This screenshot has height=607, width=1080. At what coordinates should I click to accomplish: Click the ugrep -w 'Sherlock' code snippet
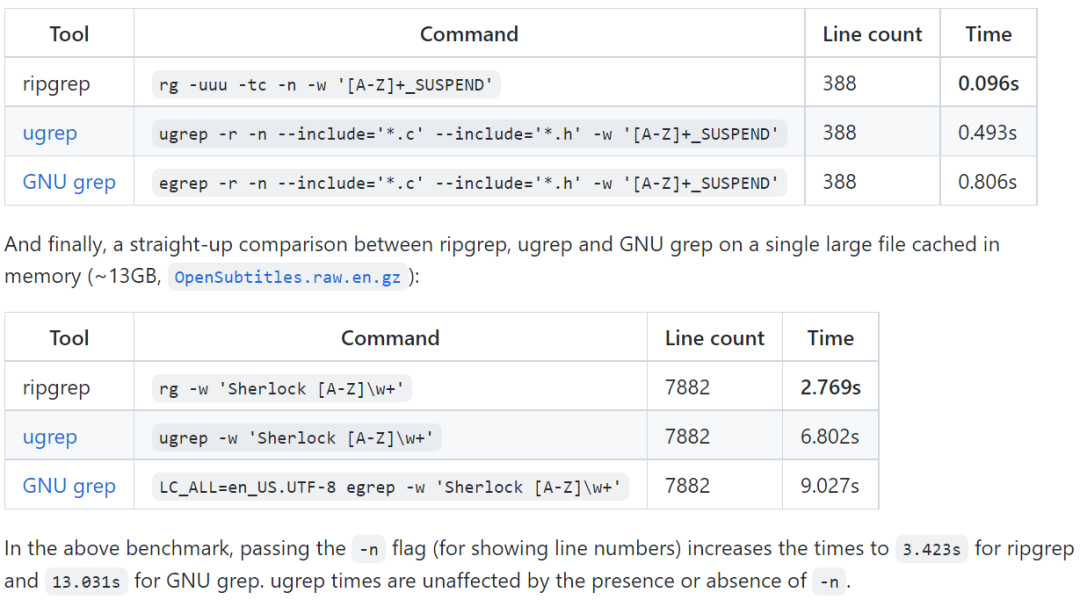coord(297,438)
